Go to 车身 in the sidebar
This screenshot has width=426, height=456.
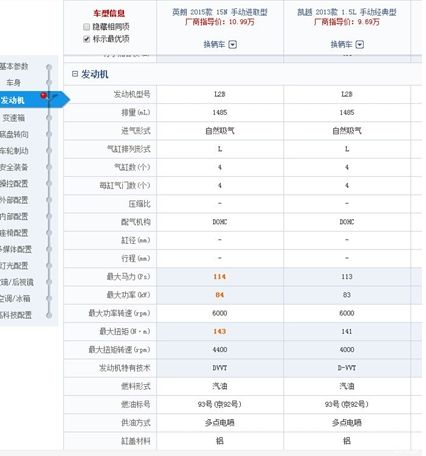[x=14, y=83]
